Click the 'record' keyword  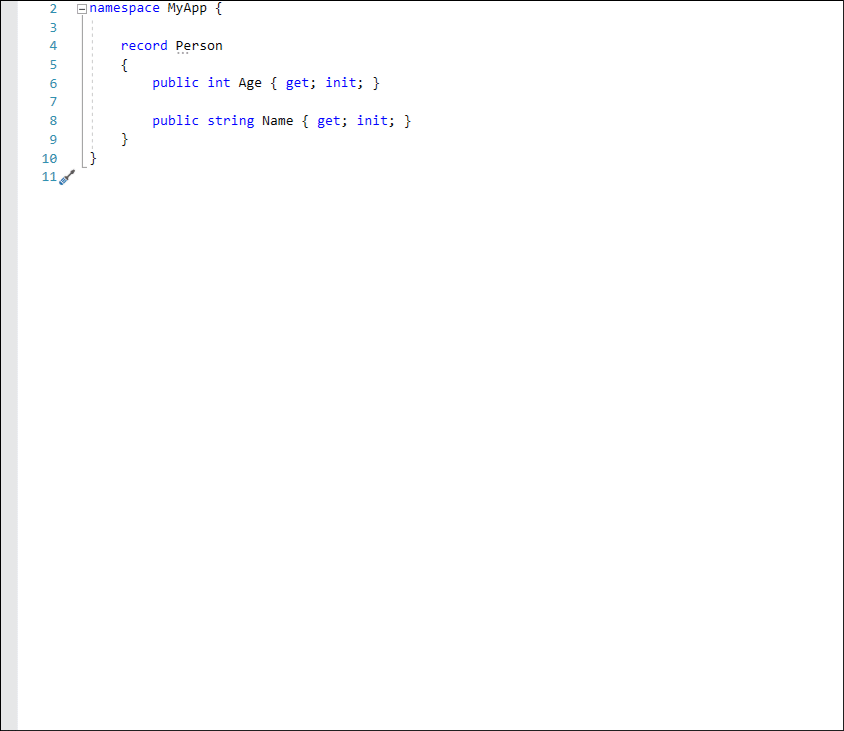coord(144,46)
